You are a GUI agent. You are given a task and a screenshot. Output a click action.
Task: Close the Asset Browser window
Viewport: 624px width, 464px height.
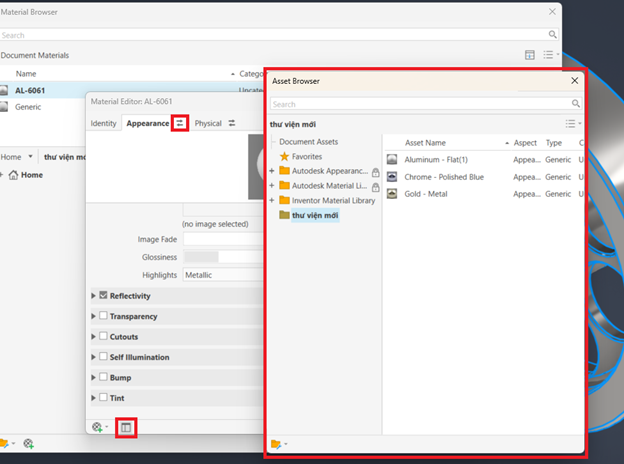tap(575, 81)
